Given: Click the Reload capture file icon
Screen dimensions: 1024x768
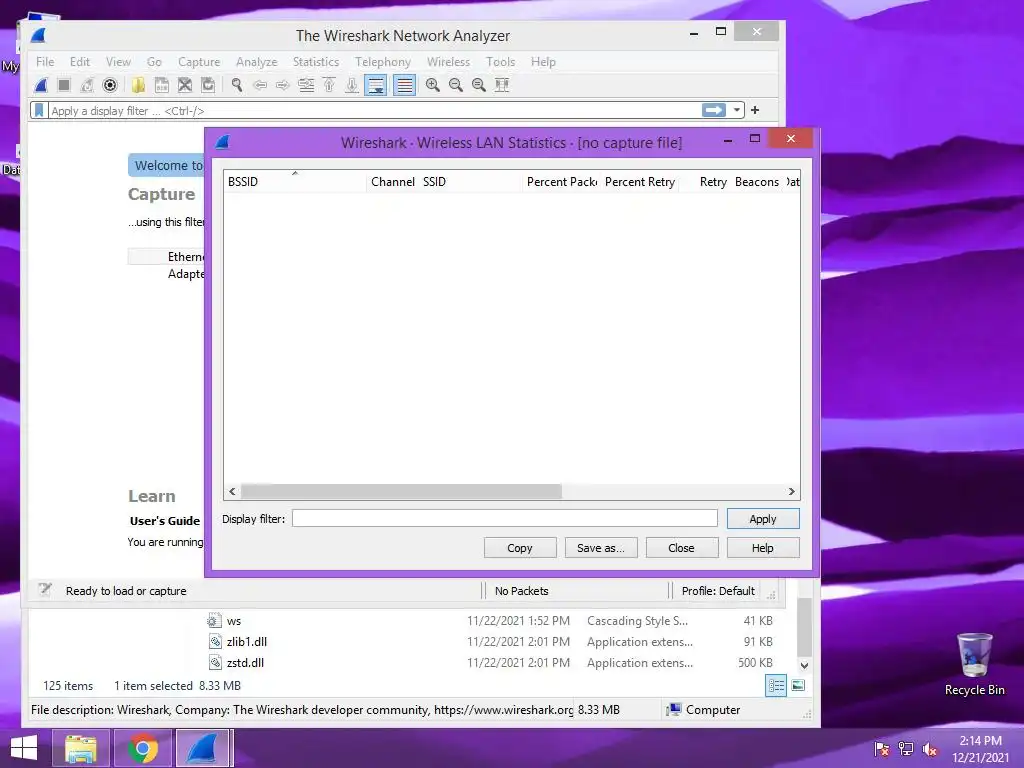Looking at the screenshot, I should tap(208, 85).
